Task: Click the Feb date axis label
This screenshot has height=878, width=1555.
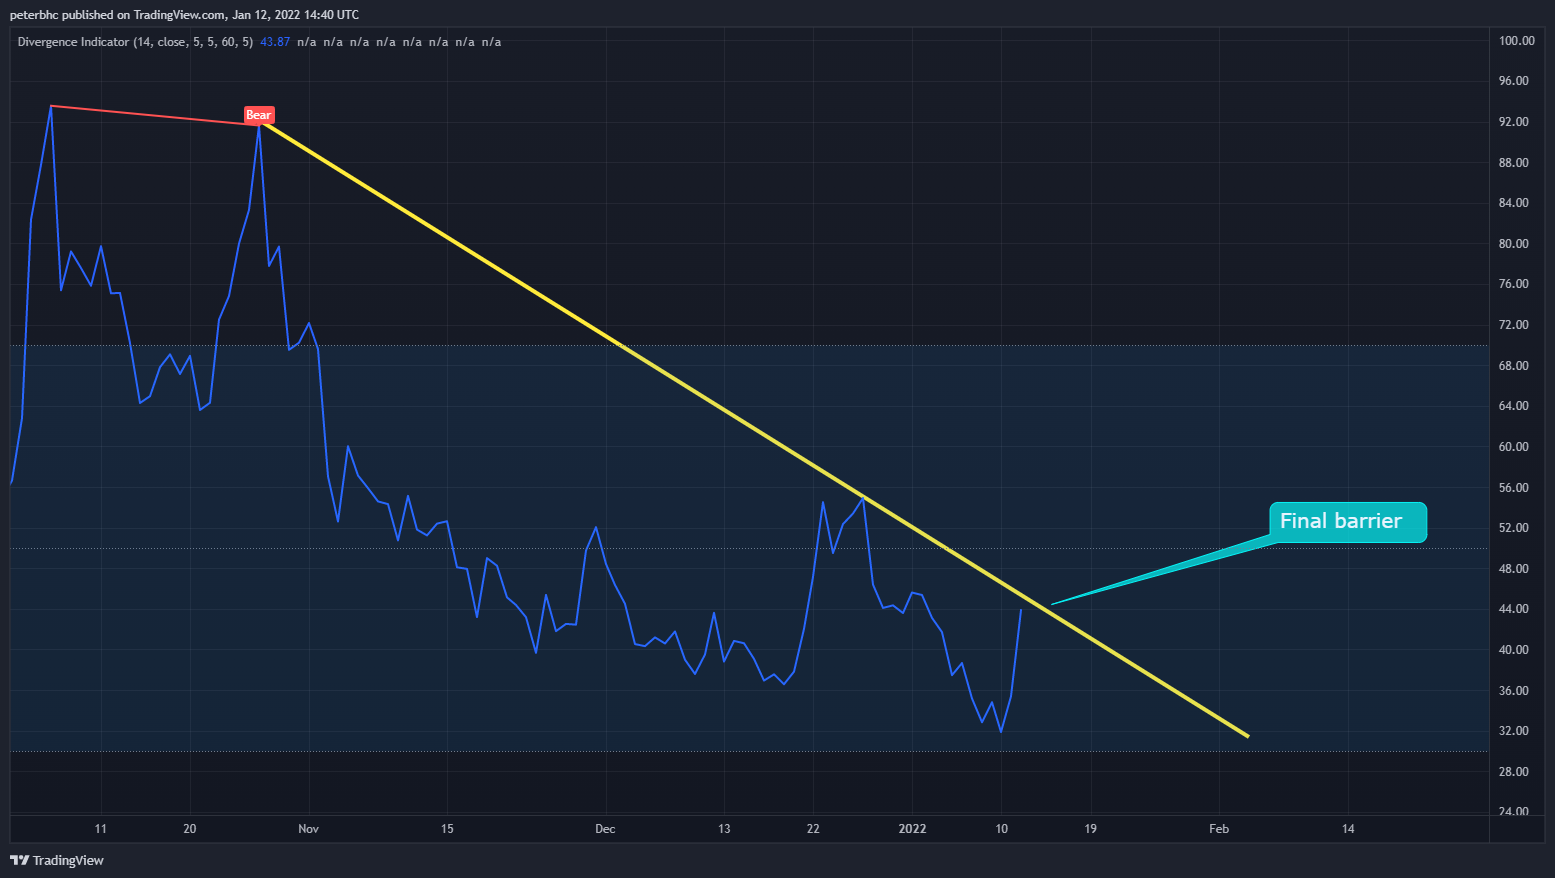Action: [x=1219, y=829]
